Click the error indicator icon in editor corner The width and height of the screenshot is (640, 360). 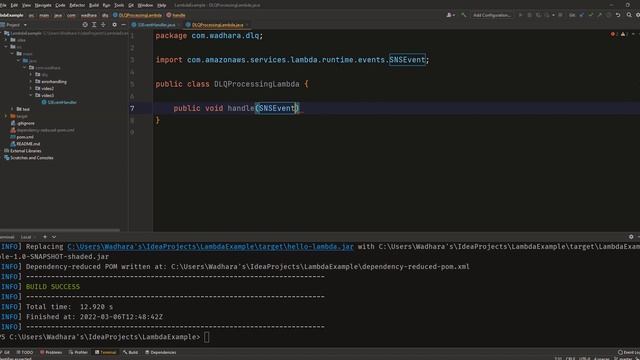coord(613,35)
